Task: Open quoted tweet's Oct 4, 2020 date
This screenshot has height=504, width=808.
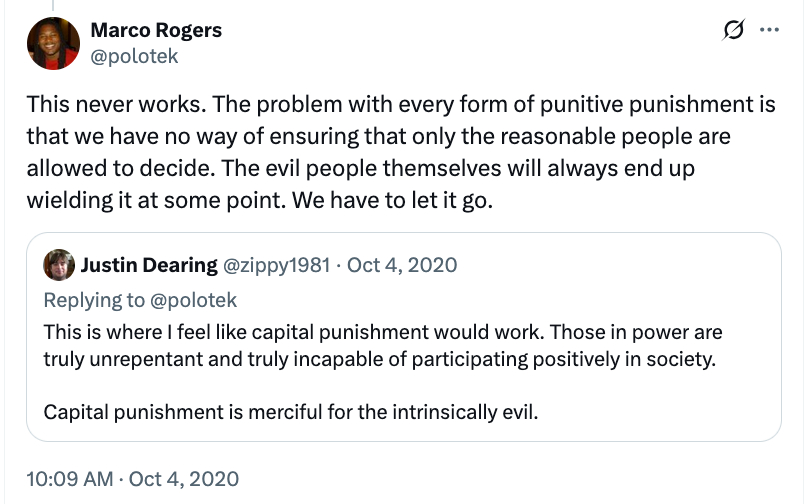Action: 402,265
